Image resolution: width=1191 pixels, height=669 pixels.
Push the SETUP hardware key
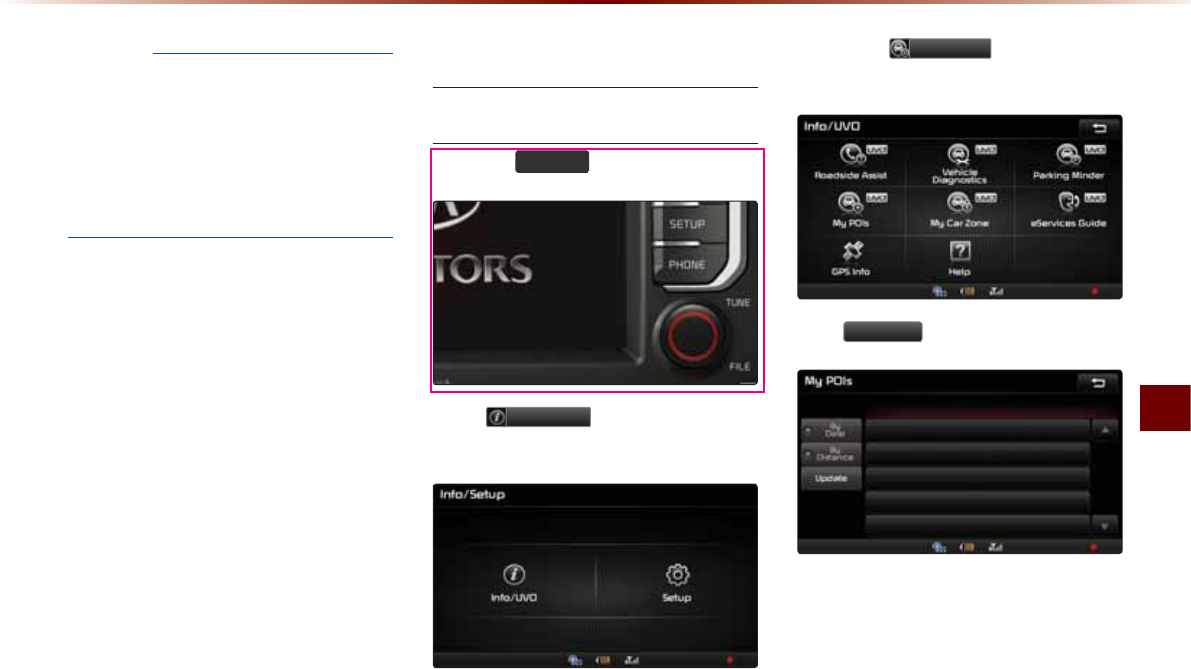[687, 225]
